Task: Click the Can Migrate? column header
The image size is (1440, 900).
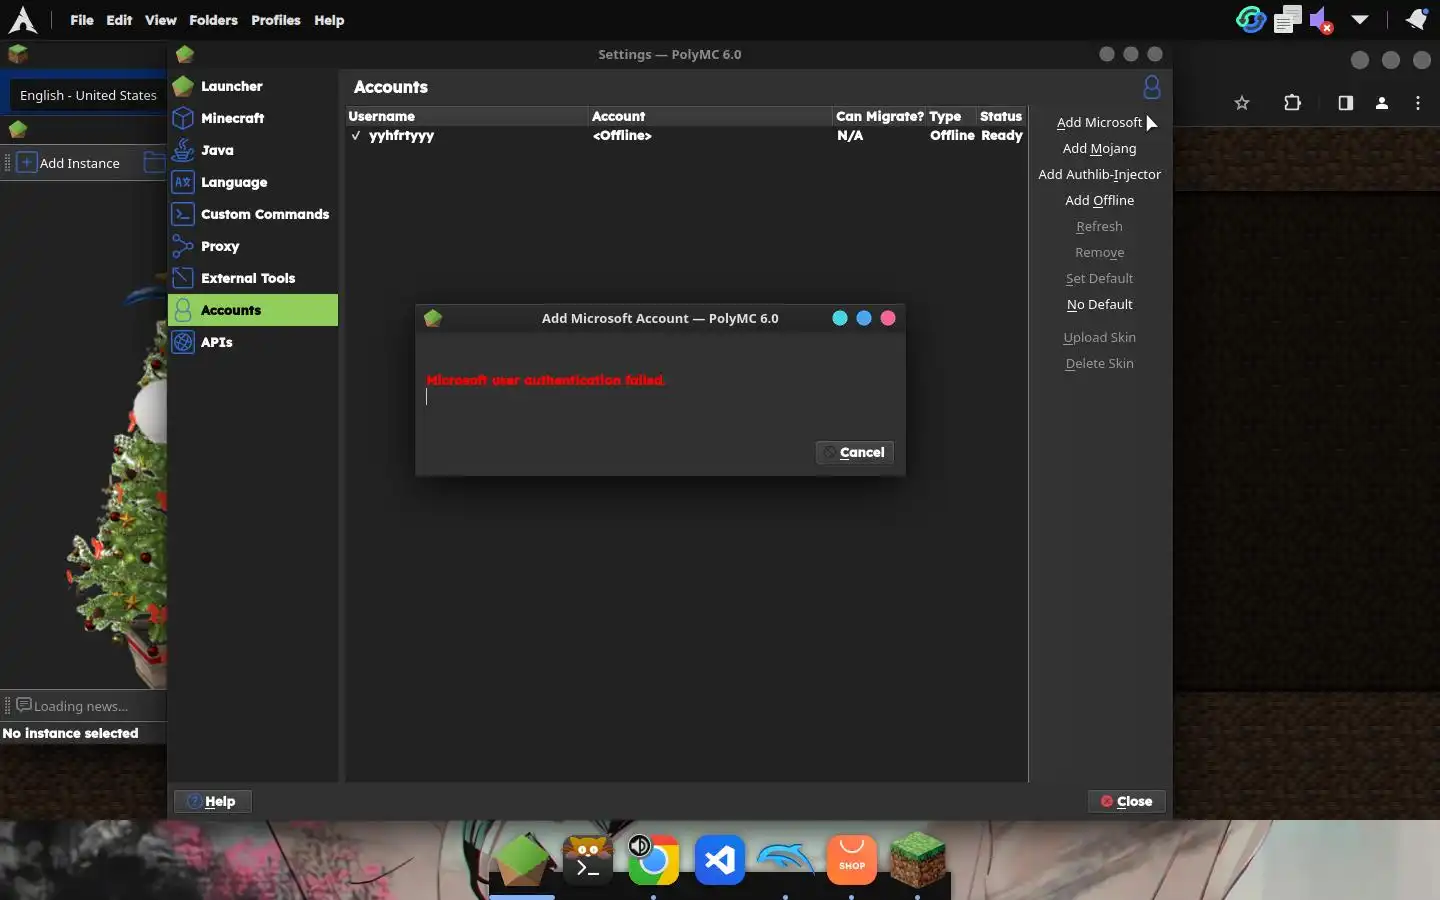Action: click(879, 116)
